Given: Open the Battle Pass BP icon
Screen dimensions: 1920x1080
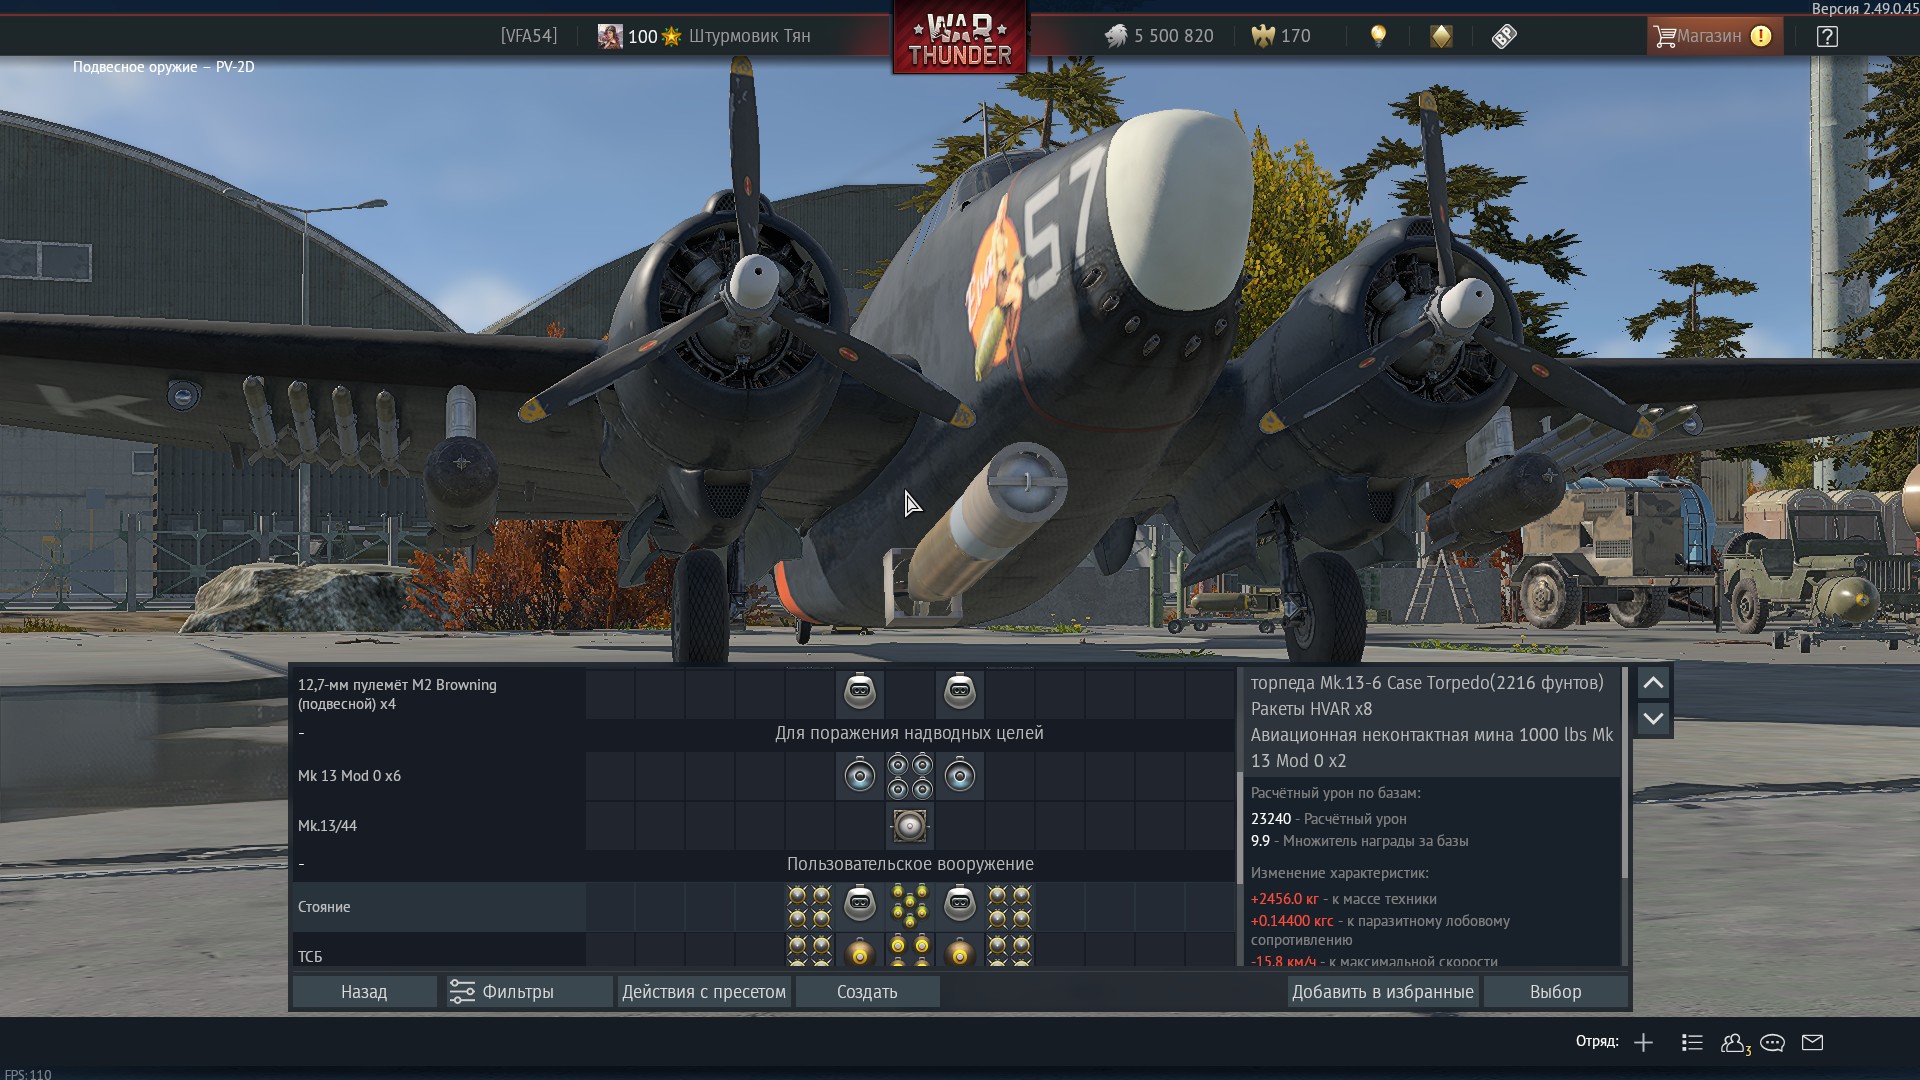Looking at the screenshot, I should [x=1504, y=37].
